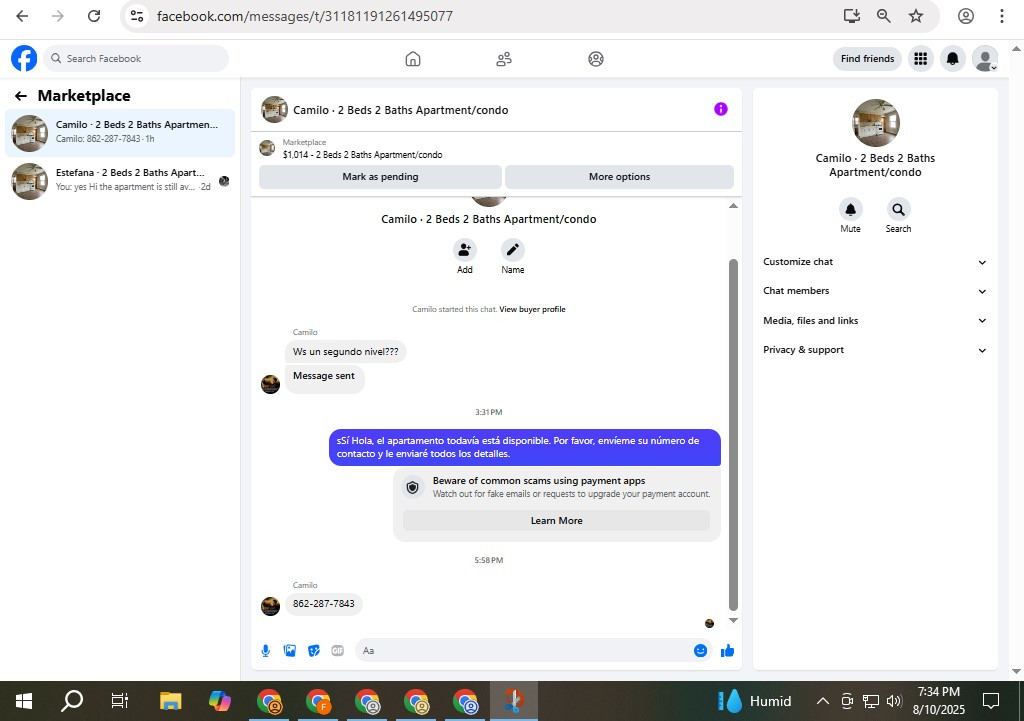Open the browser zoom magnifier icon
Screen dimensions: 1024x721
[x=884, y=16]
